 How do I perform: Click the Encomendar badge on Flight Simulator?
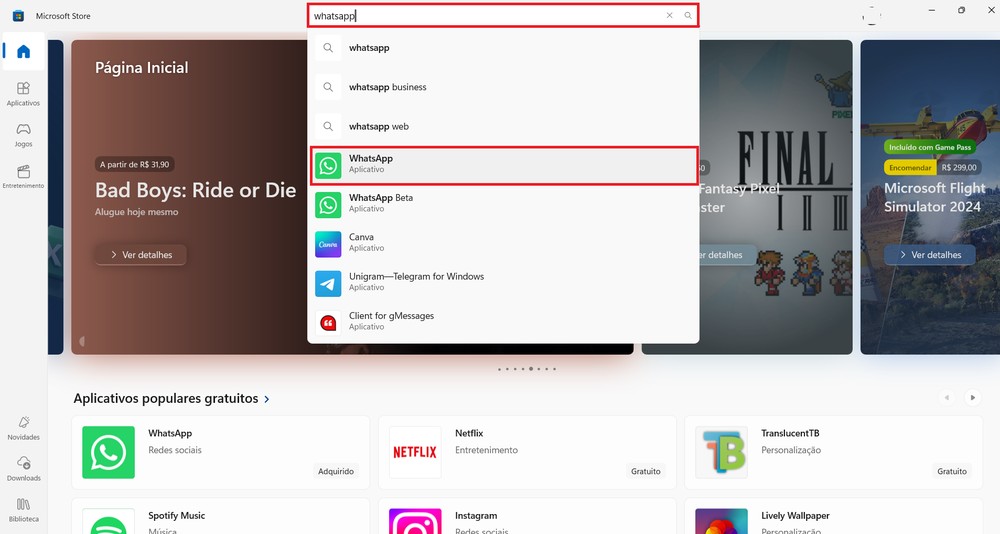point(909,167)
